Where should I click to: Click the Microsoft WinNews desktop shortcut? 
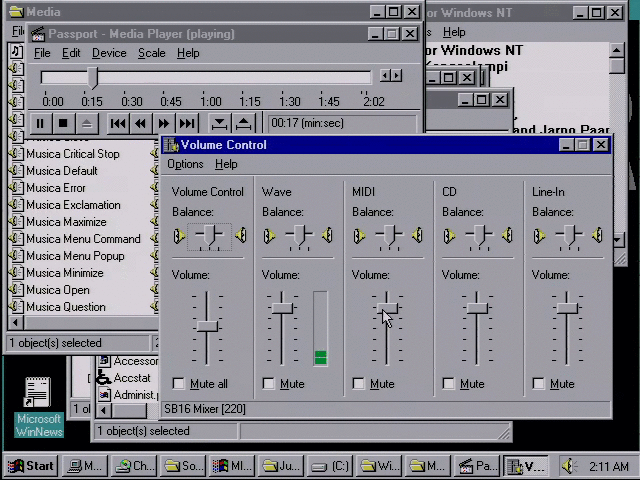[x=39, y=407]
